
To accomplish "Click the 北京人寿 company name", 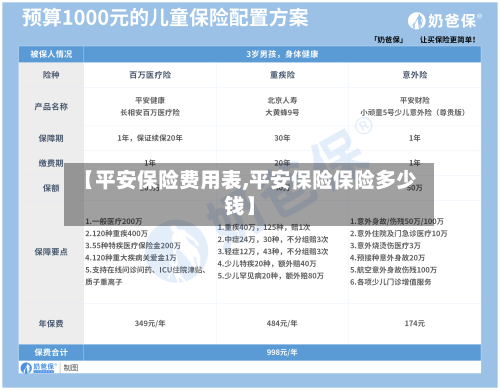I will pos(282,100).
